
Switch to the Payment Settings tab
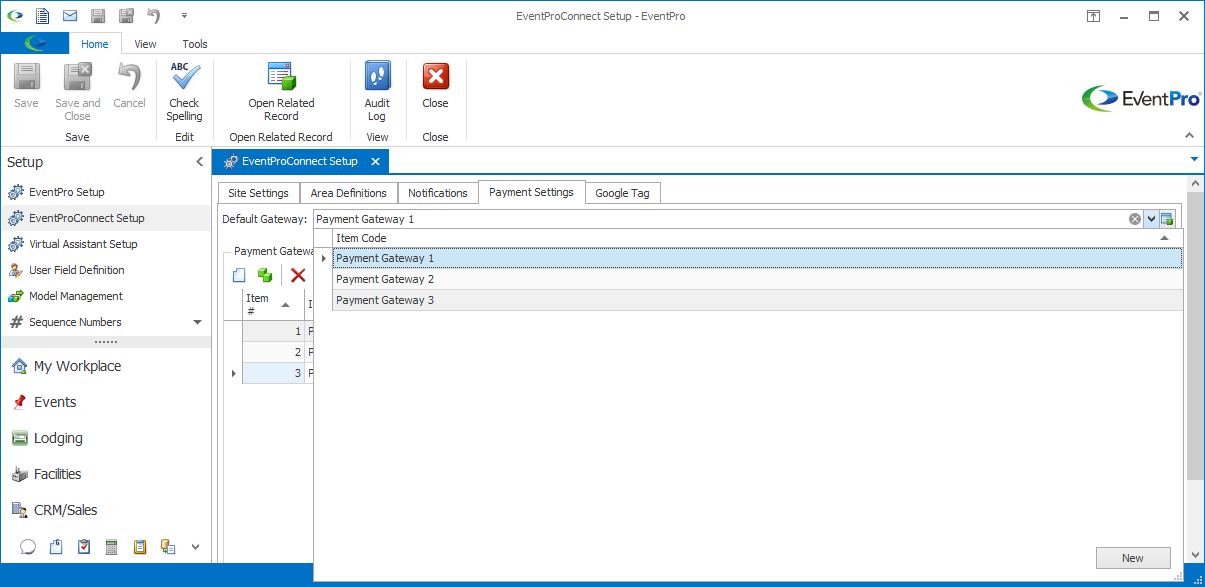click(x=531, y=192)
